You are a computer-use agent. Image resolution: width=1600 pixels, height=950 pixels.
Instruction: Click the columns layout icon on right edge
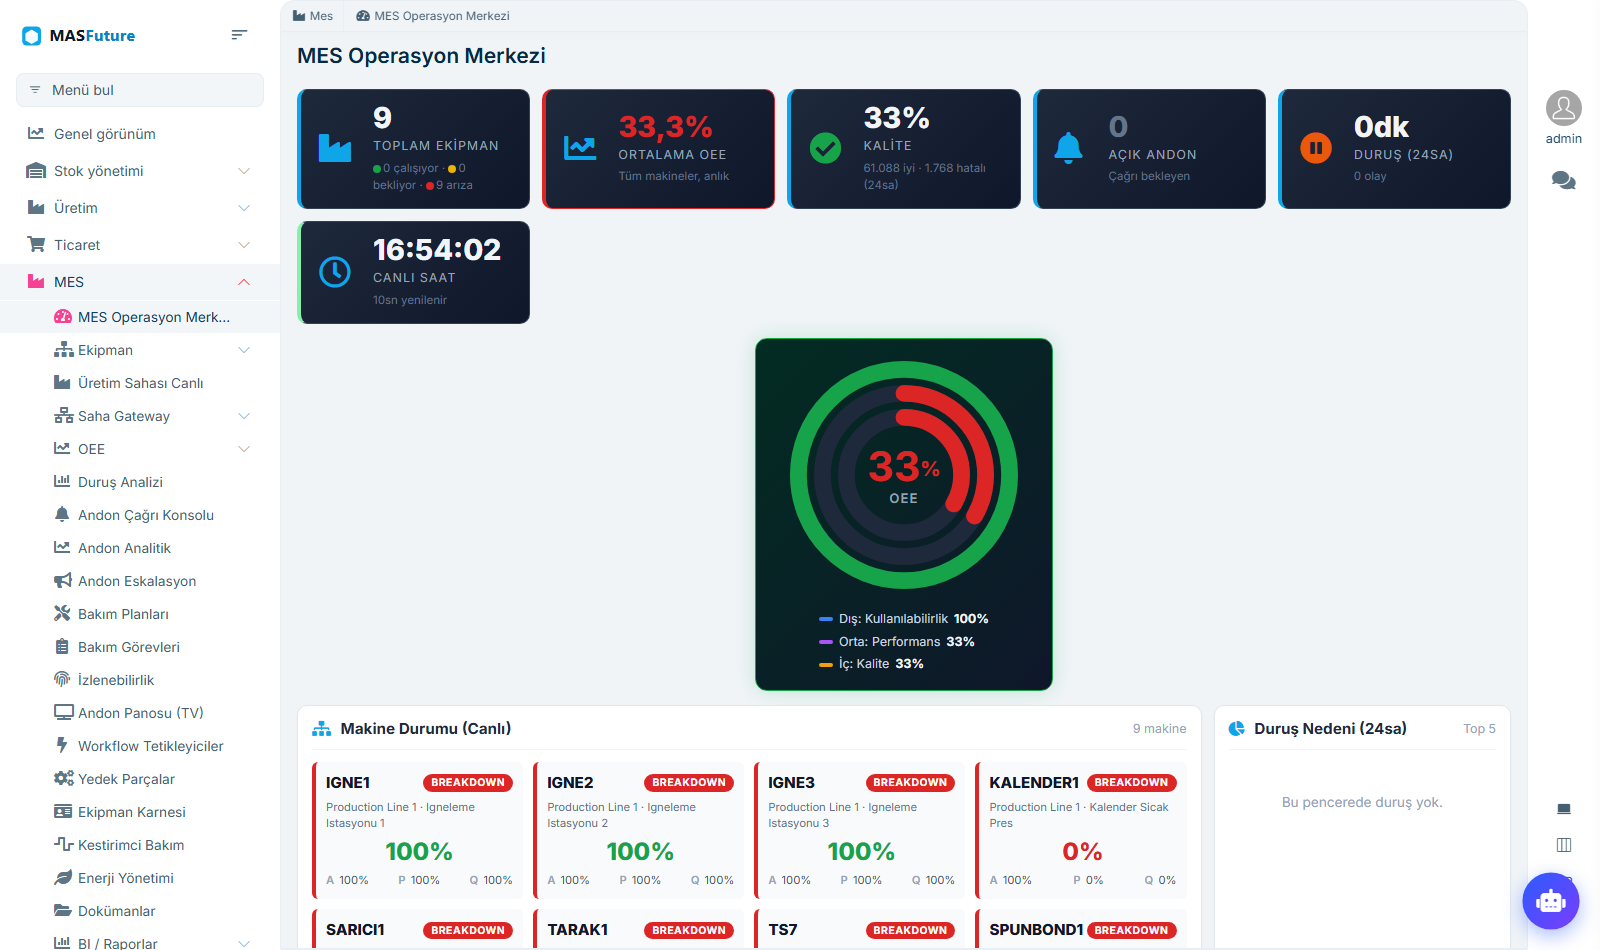(x=1564, y=845)
